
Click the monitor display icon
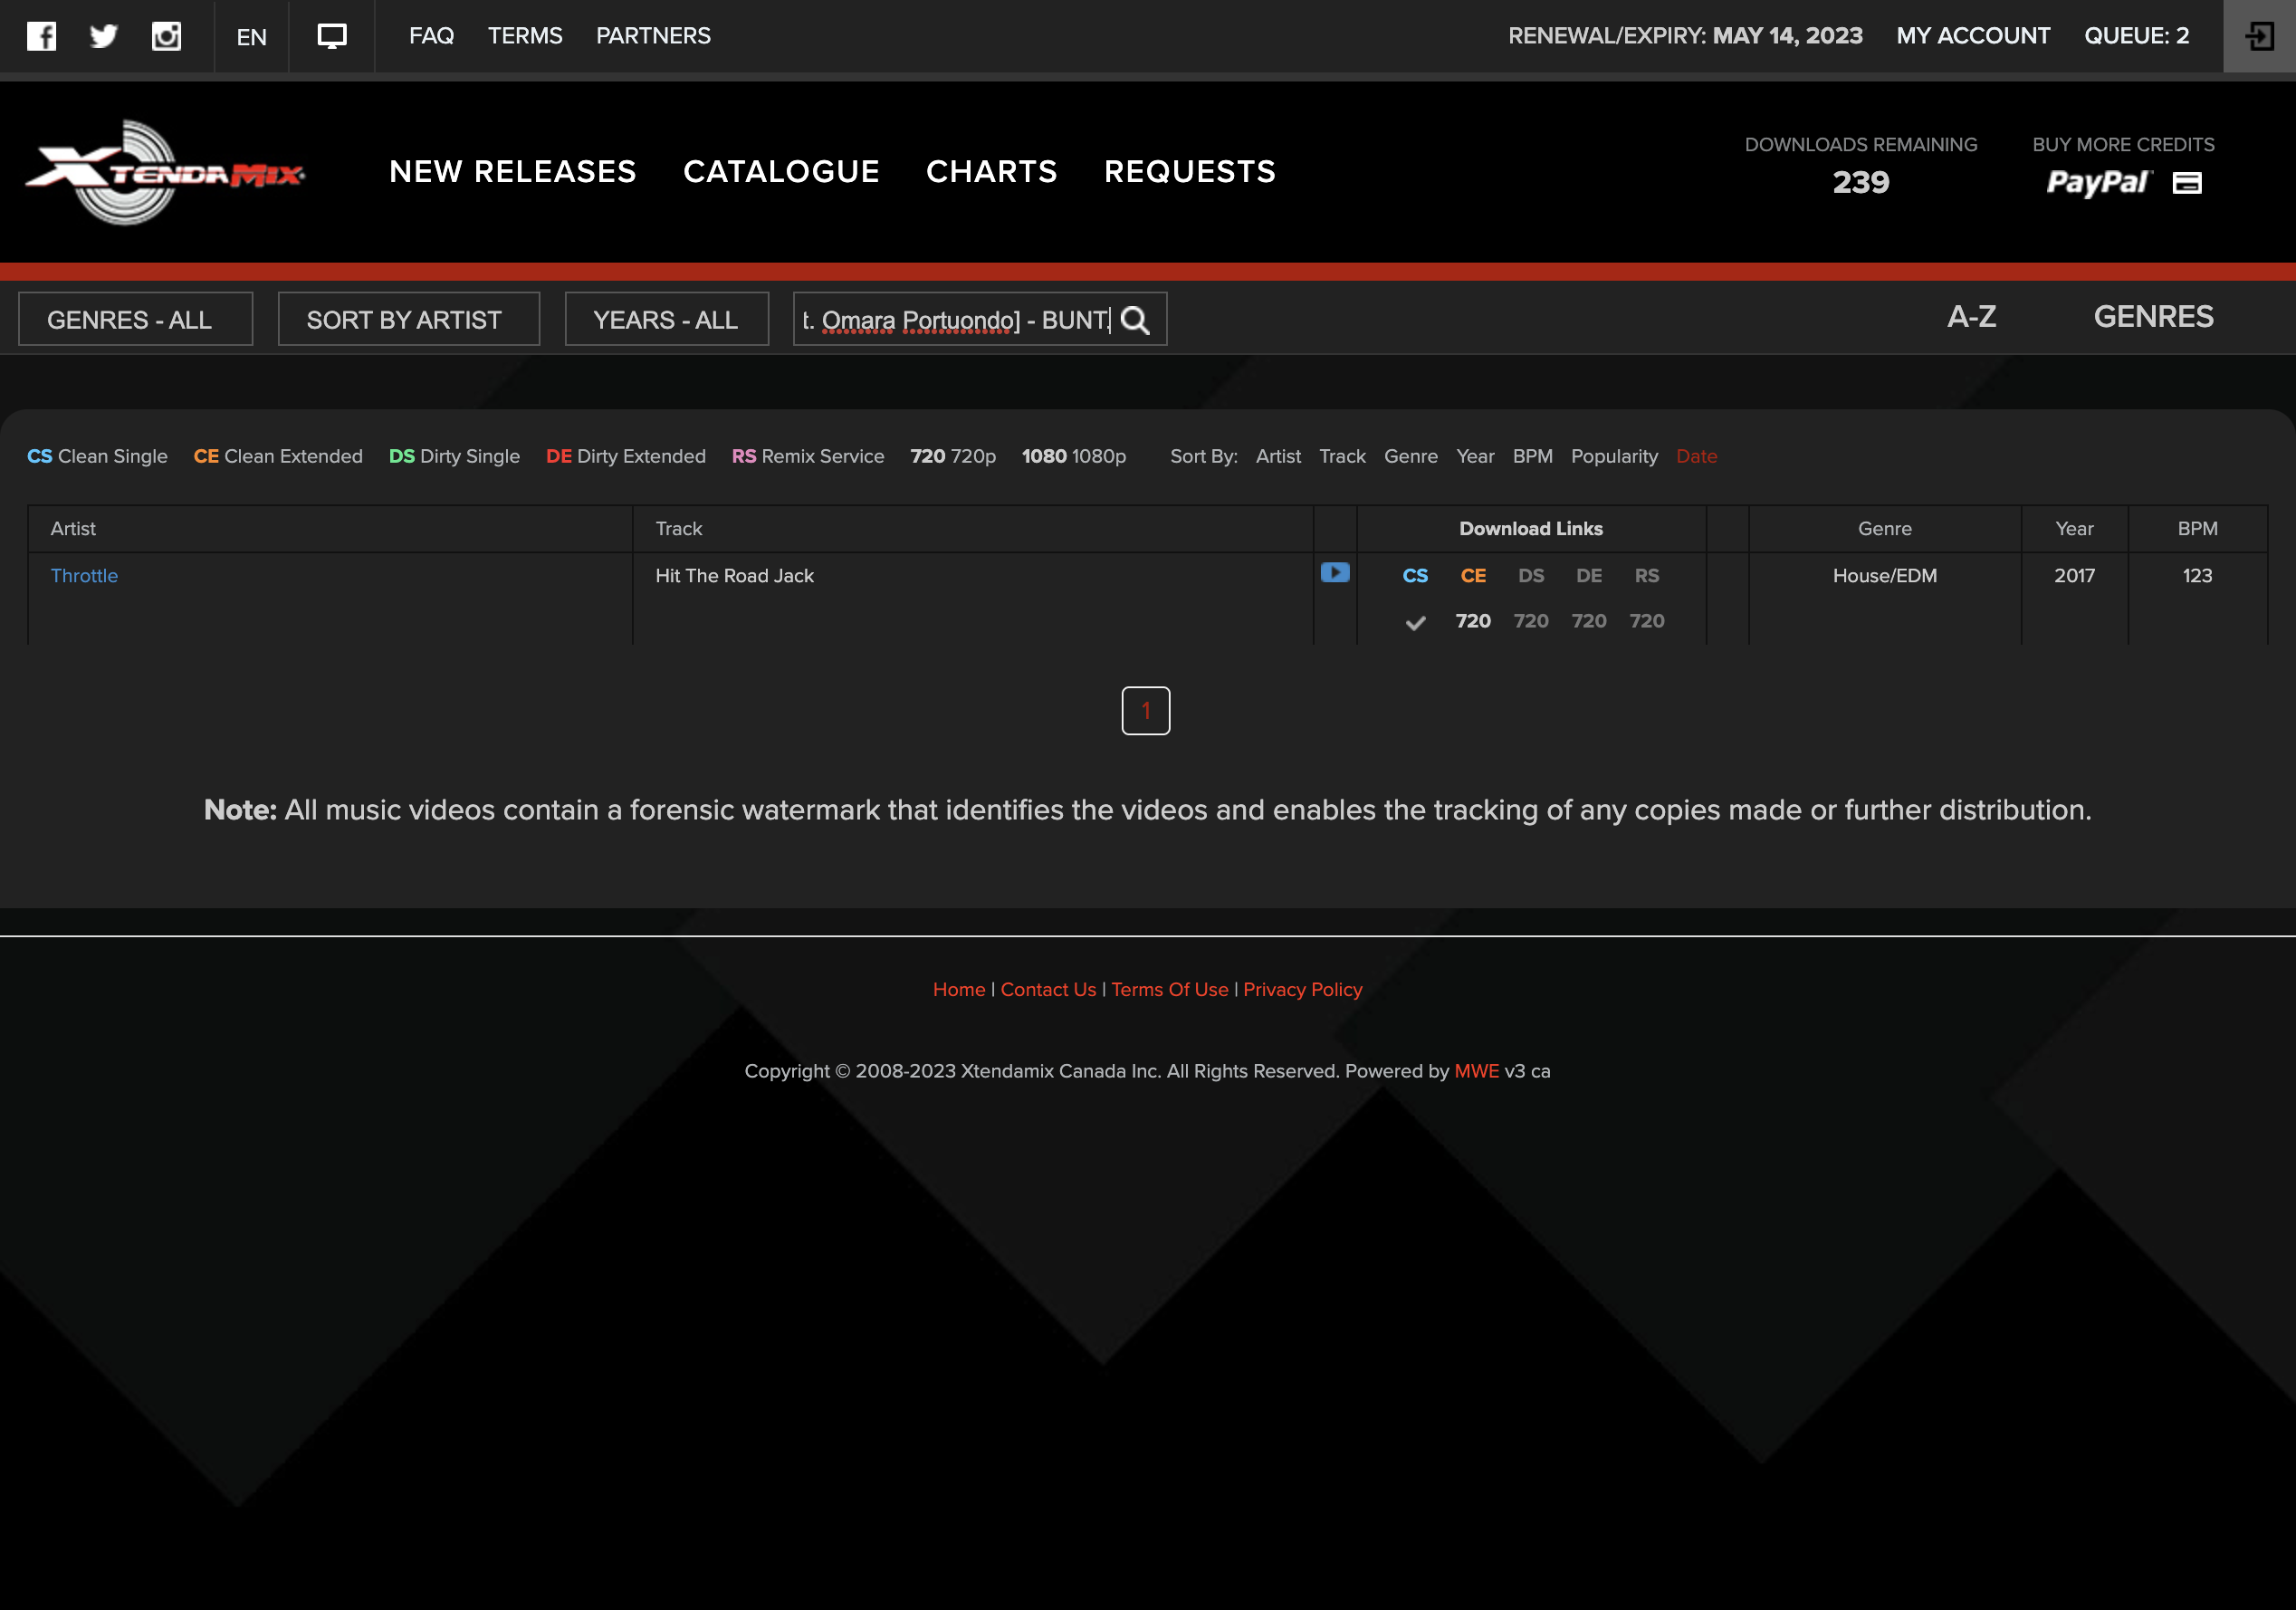point(332,36)
